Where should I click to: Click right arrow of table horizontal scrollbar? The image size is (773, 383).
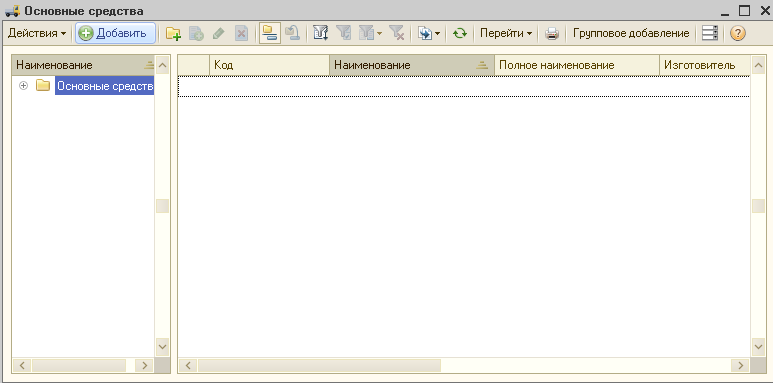point(740,365)
